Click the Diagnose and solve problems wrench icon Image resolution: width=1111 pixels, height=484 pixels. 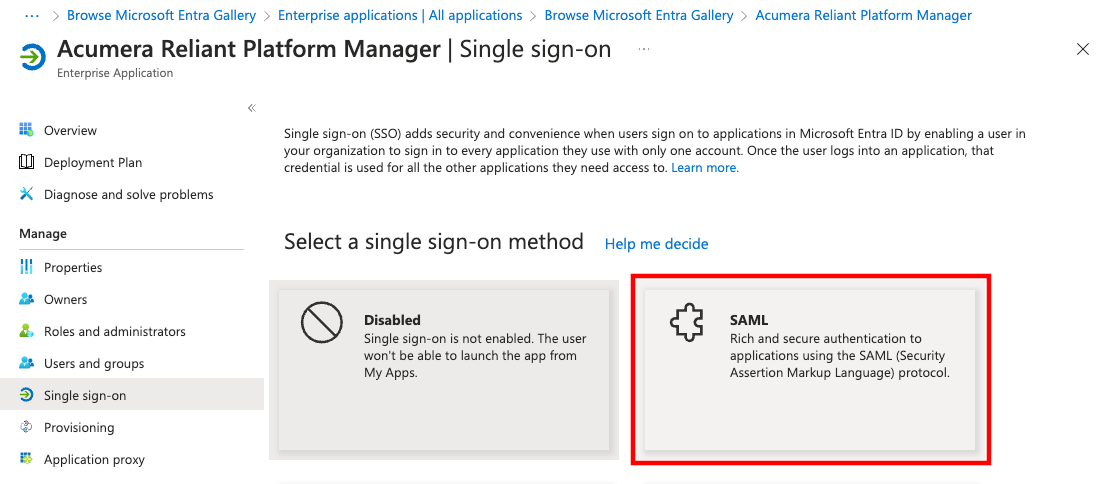[x=26, y=194]
